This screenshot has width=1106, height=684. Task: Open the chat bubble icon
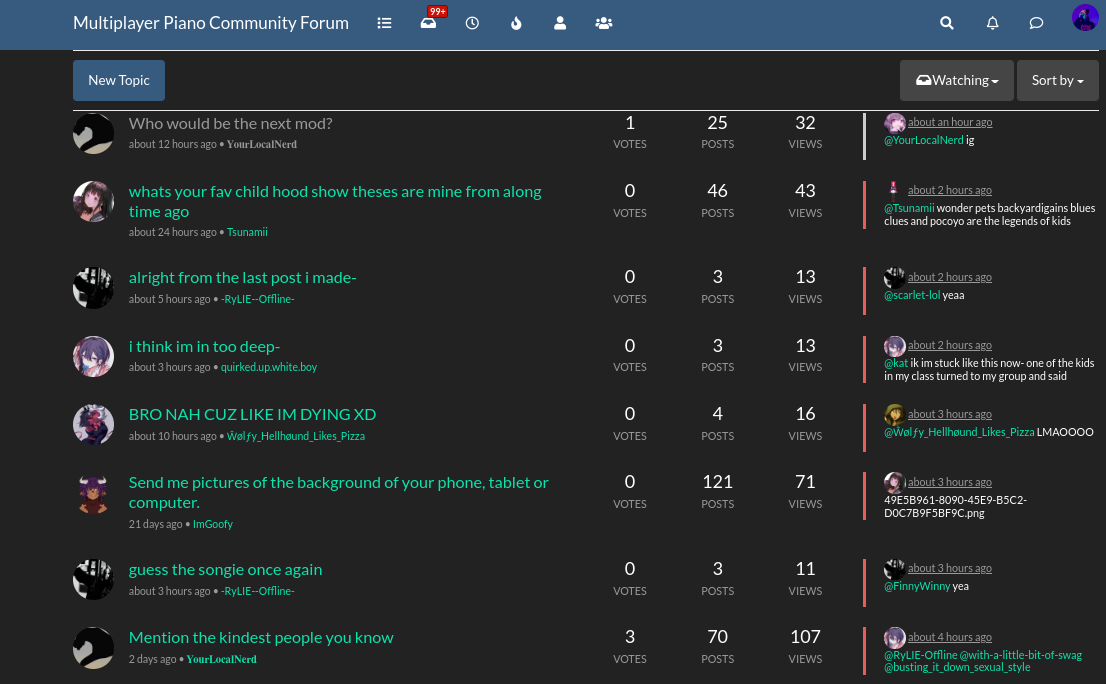[x=1037, y=23]
